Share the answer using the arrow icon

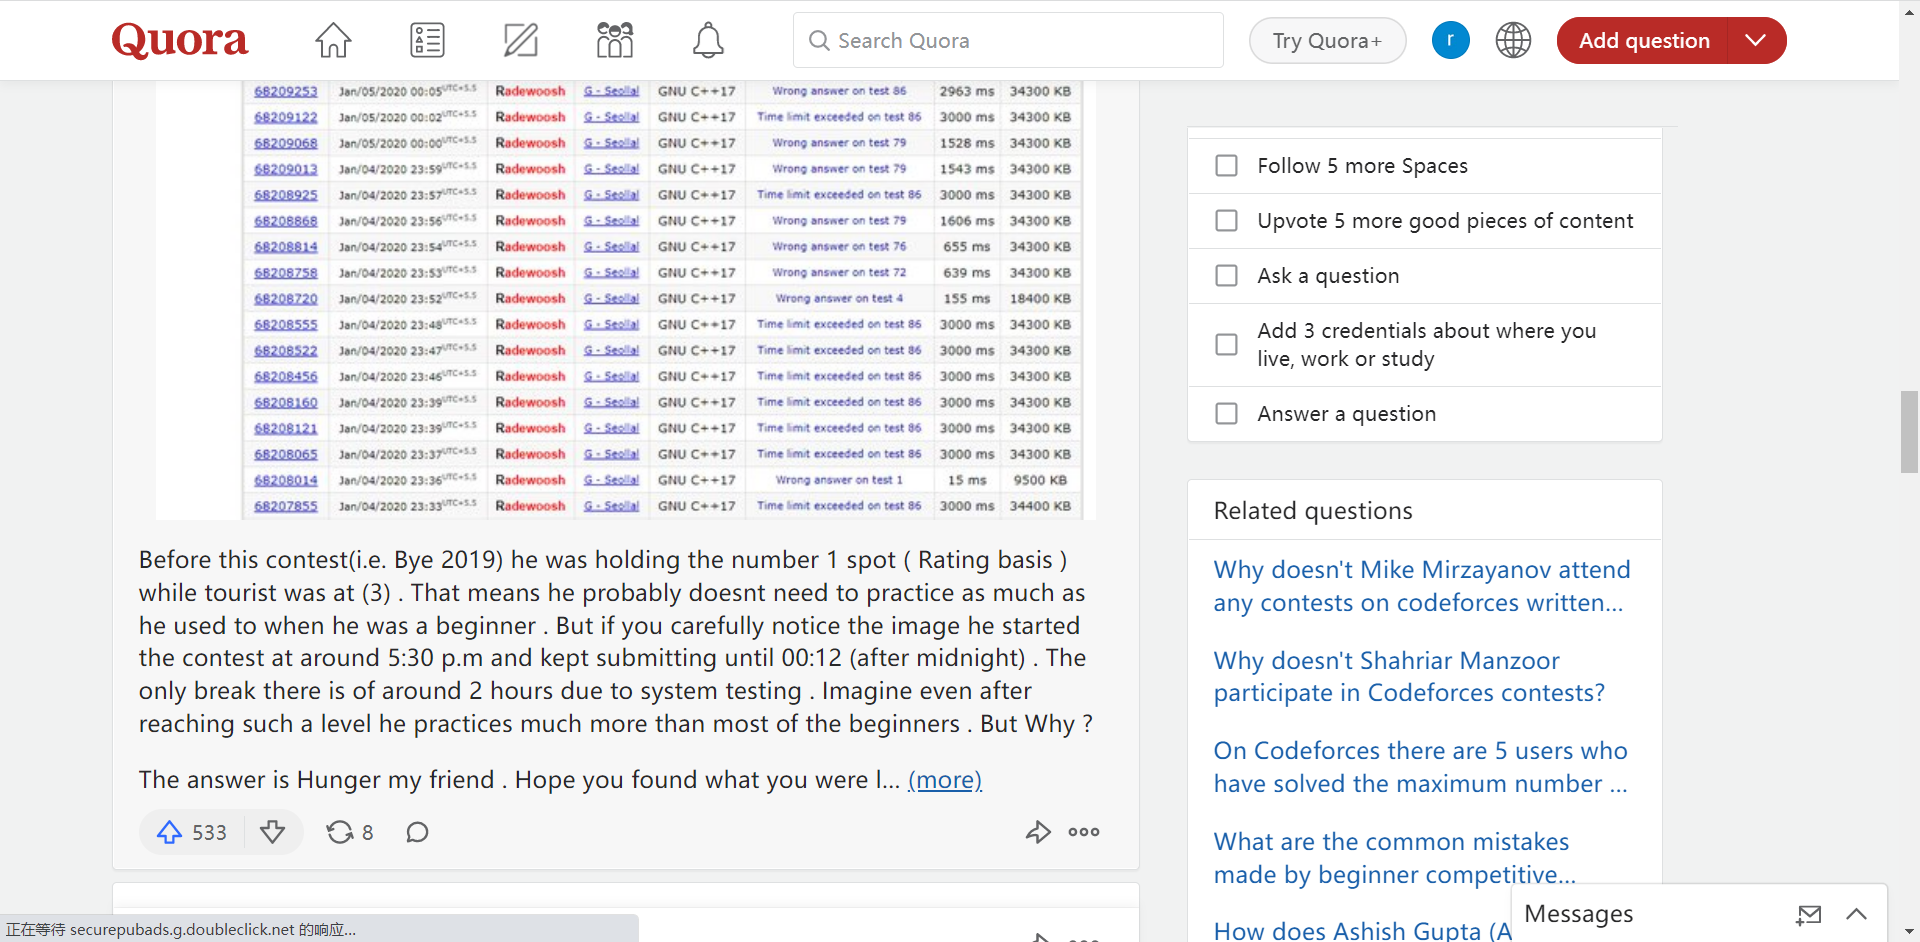[x=1038, y=832]
